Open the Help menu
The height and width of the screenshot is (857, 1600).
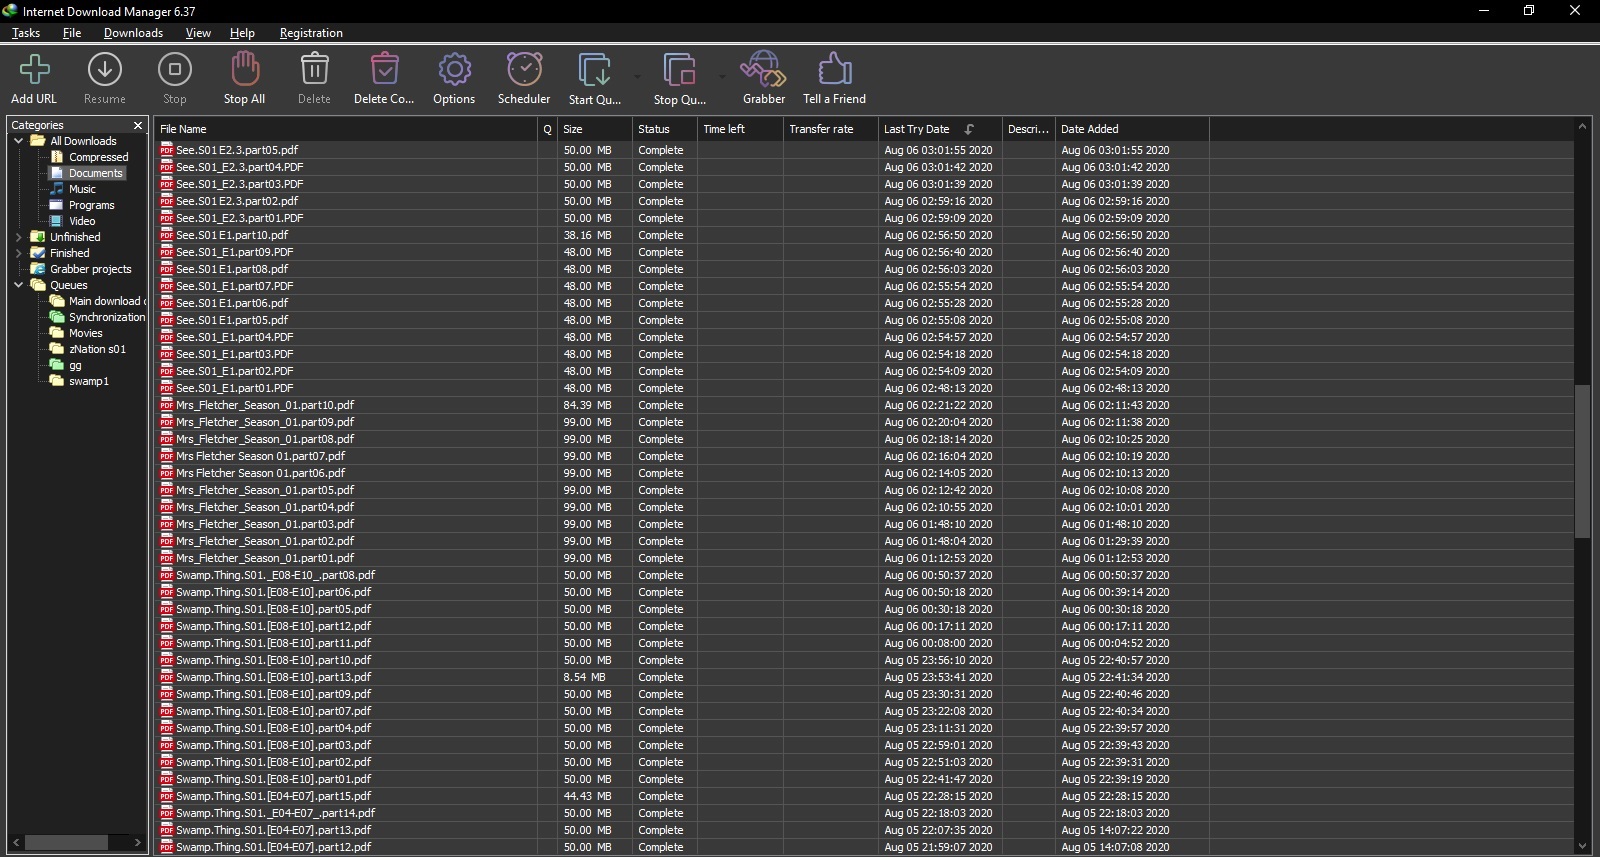pyautogui.click(x=242, y=33)
